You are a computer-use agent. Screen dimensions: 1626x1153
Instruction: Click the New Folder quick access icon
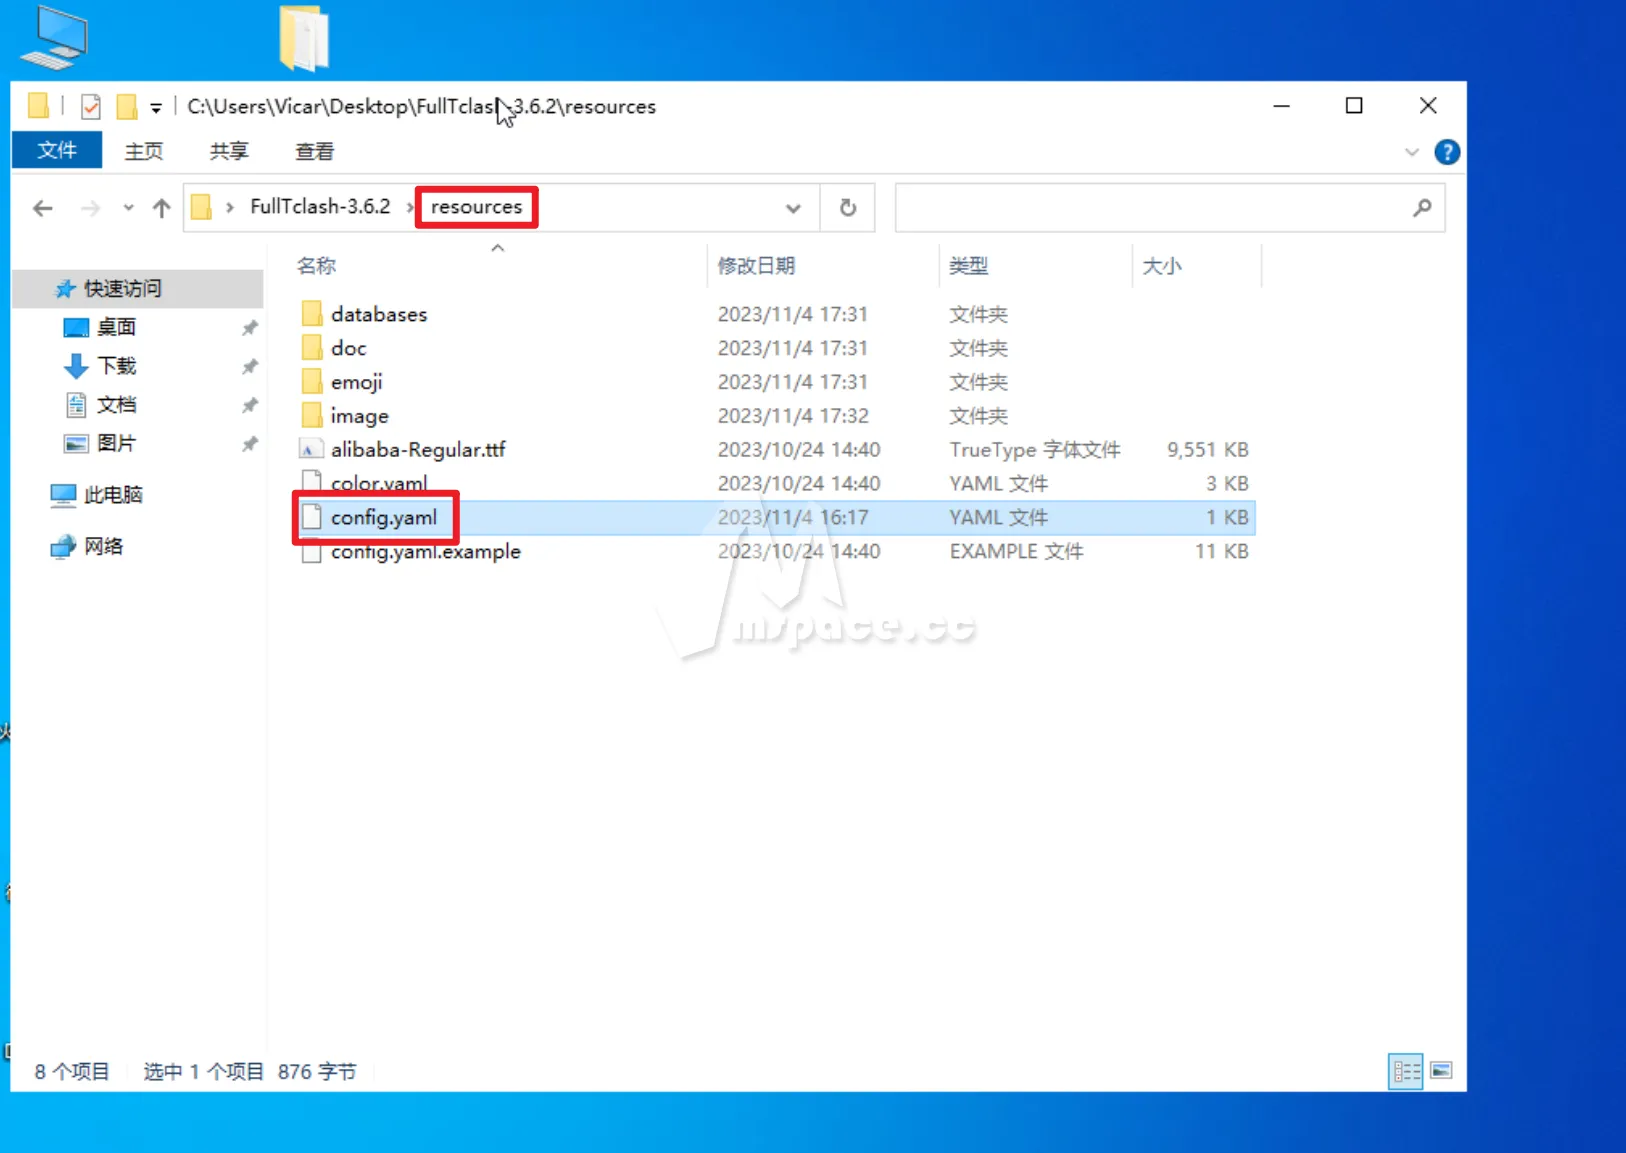pyautogui.click(x=127, y=106)
